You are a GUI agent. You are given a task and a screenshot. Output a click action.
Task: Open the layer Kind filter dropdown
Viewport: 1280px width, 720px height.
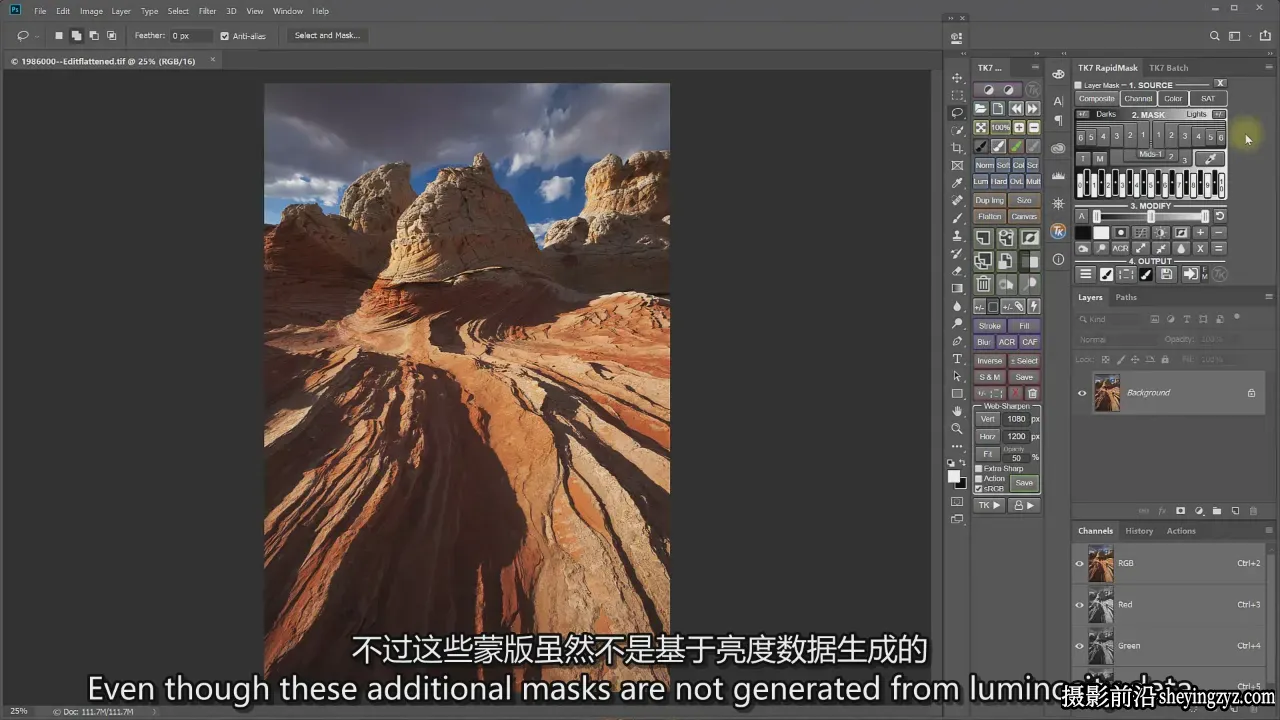(x=1110, y=319)
